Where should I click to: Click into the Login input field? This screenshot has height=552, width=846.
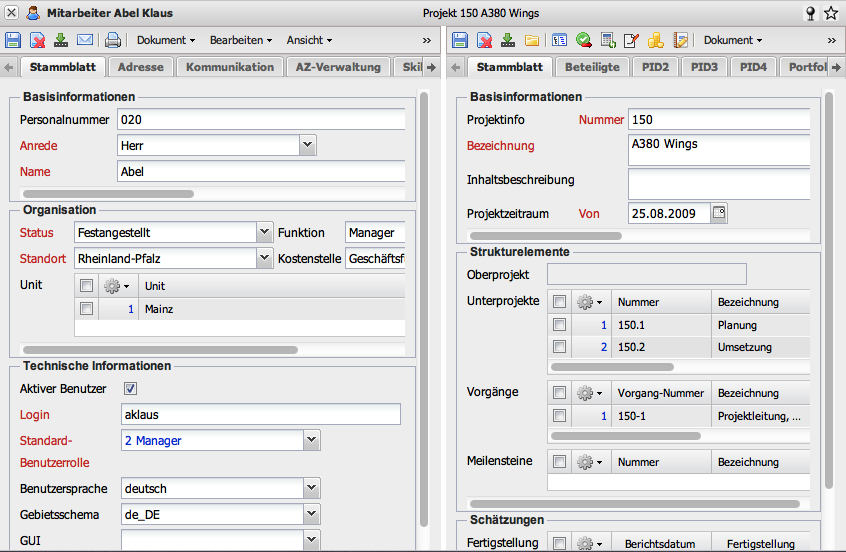tap(260, 414)
